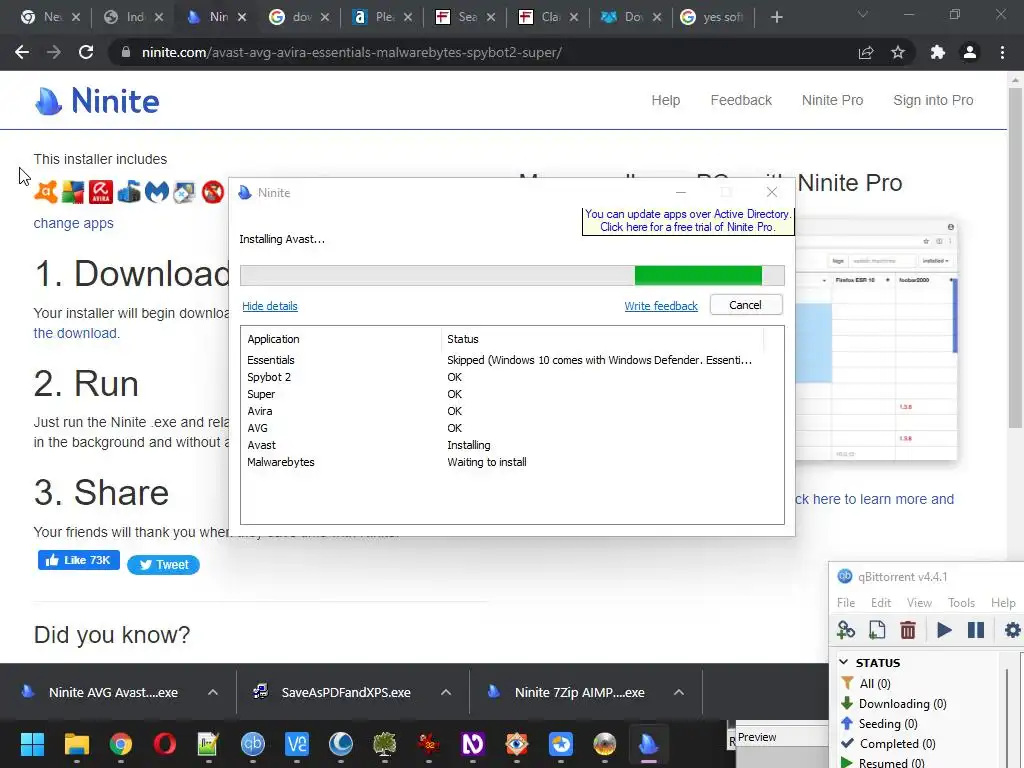Click the Ninite Pro screenshot thumbnail
1024x768 pixels.
876,340
